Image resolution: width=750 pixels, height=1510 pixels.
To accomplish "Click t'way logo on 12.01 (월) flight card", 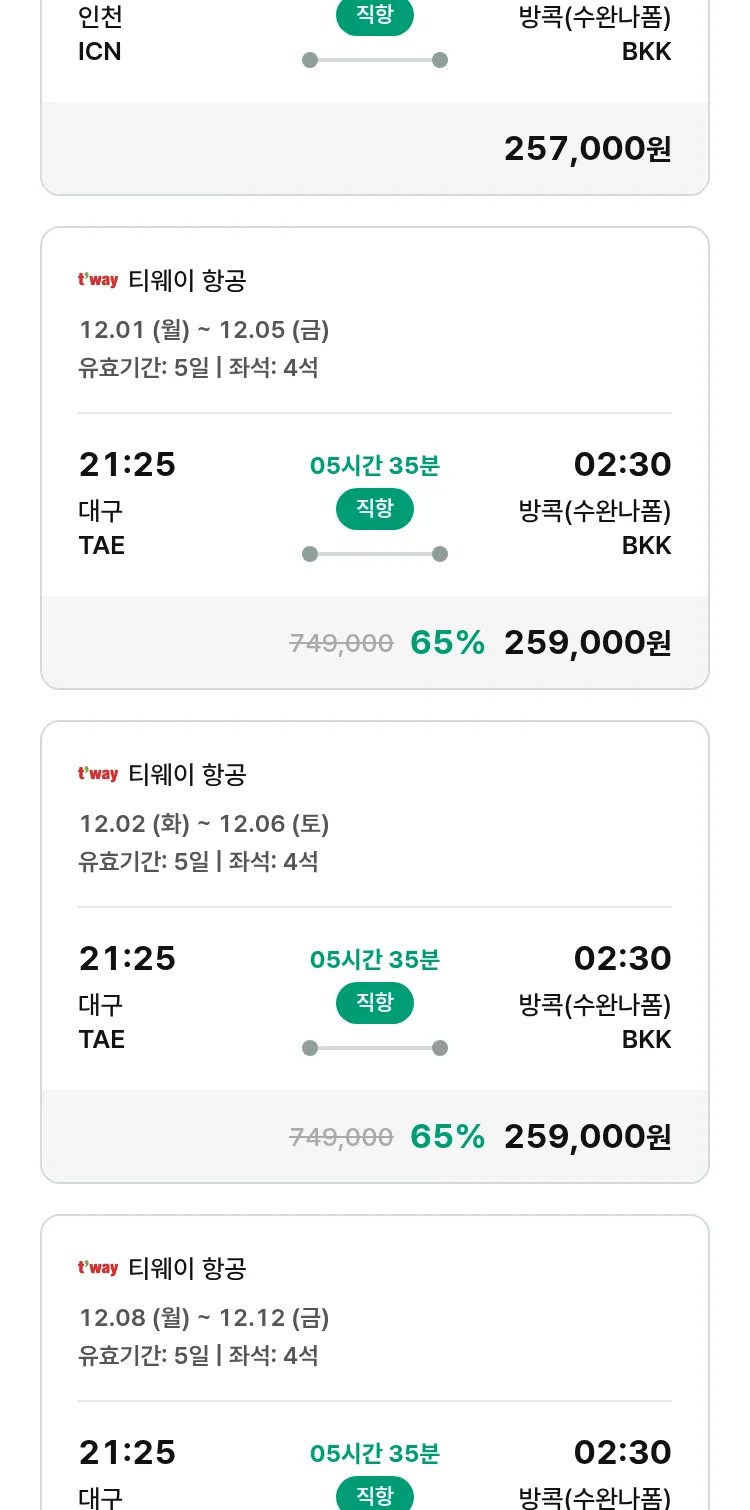I will 98,280.
